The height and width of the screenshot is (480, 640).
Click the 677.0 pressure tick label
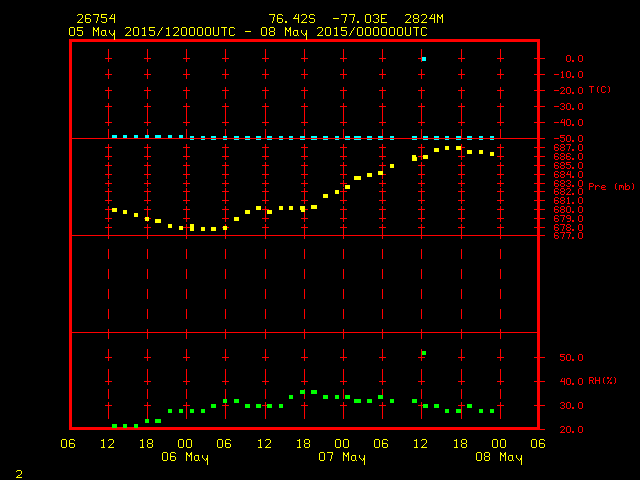(x=568, y=236)
